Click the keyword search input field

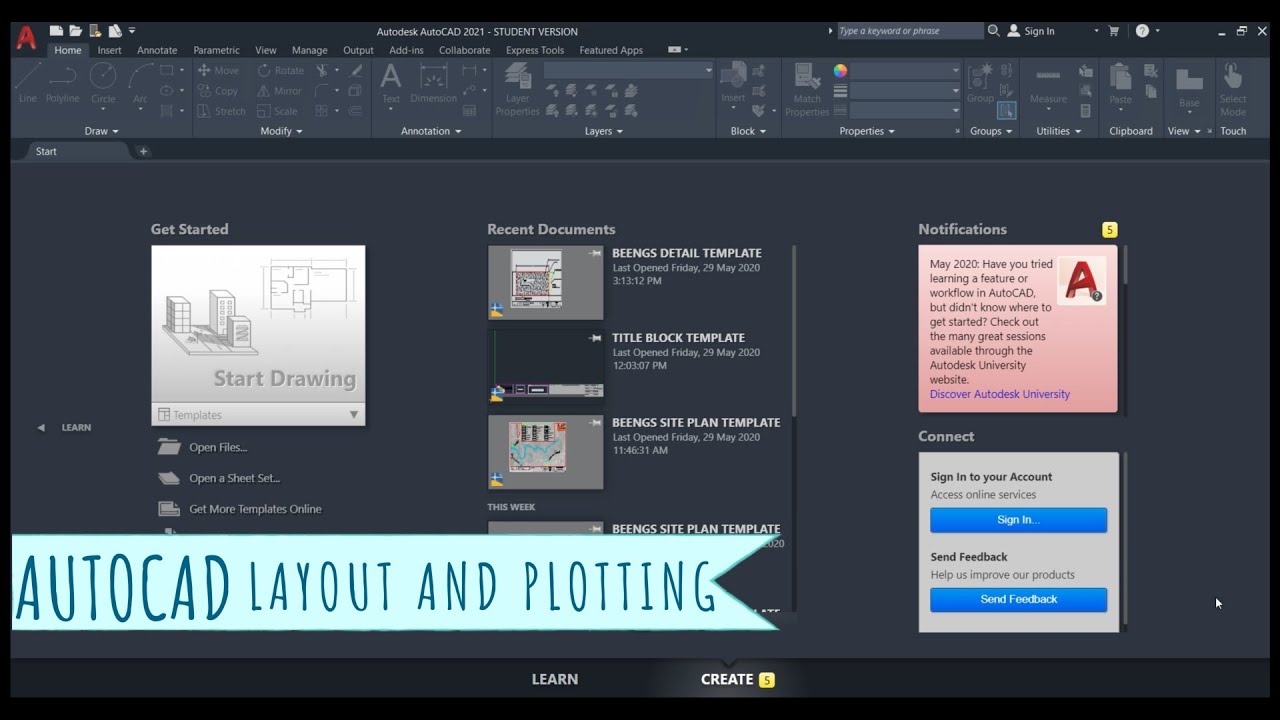909,31
